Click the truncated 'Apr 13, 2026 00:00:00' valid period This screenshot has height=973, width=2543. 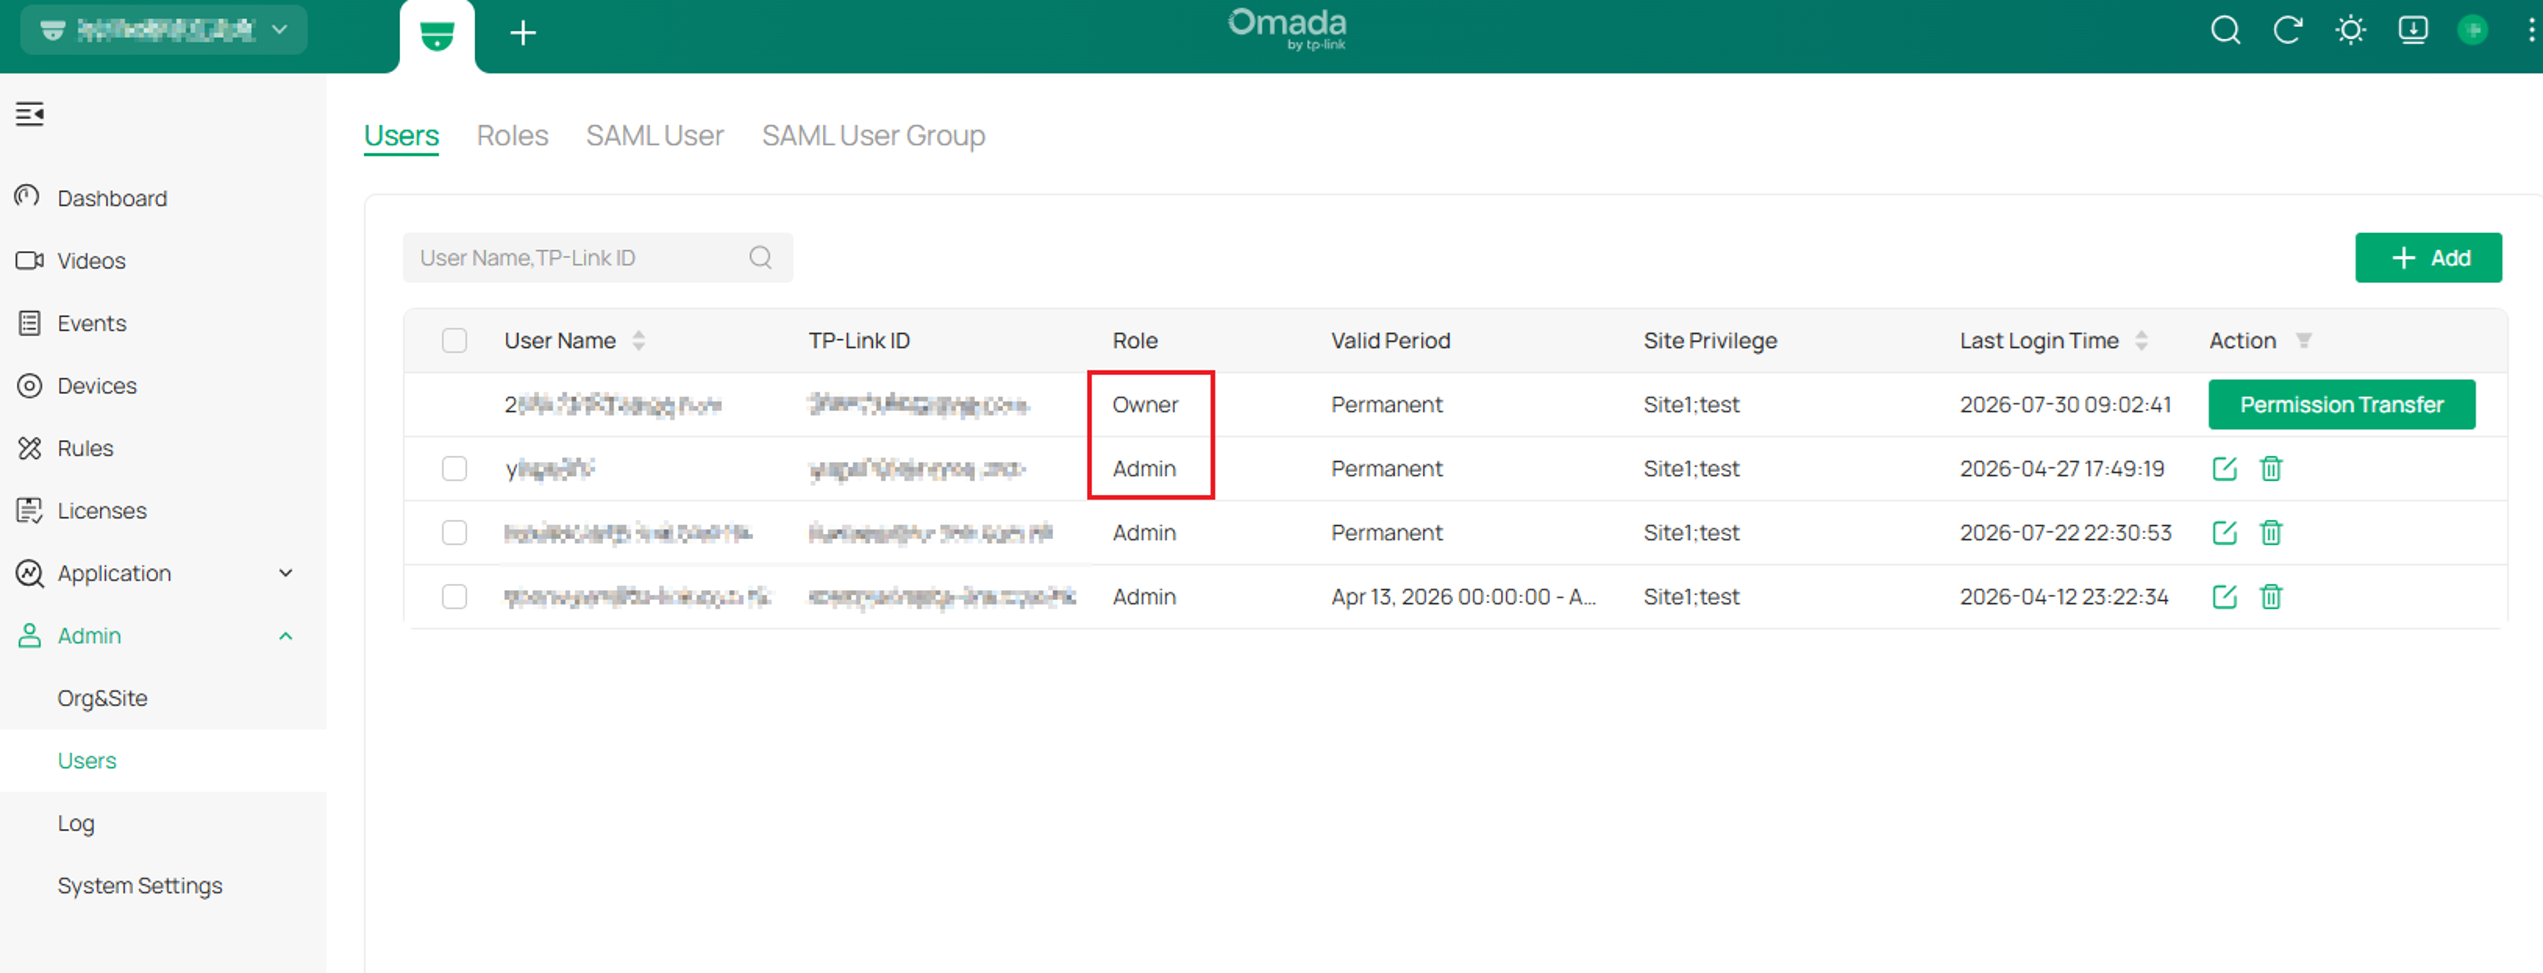[x=1463, y=597]
